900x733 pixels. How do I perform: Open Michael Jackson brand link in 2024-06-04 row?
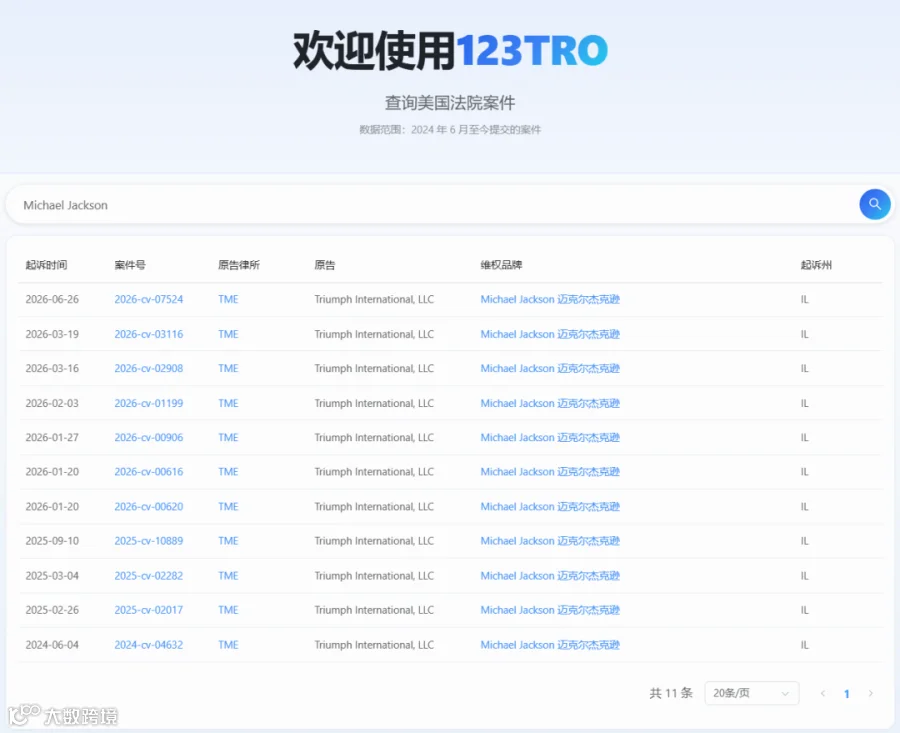pyautogui.click(x=550, y=645)
